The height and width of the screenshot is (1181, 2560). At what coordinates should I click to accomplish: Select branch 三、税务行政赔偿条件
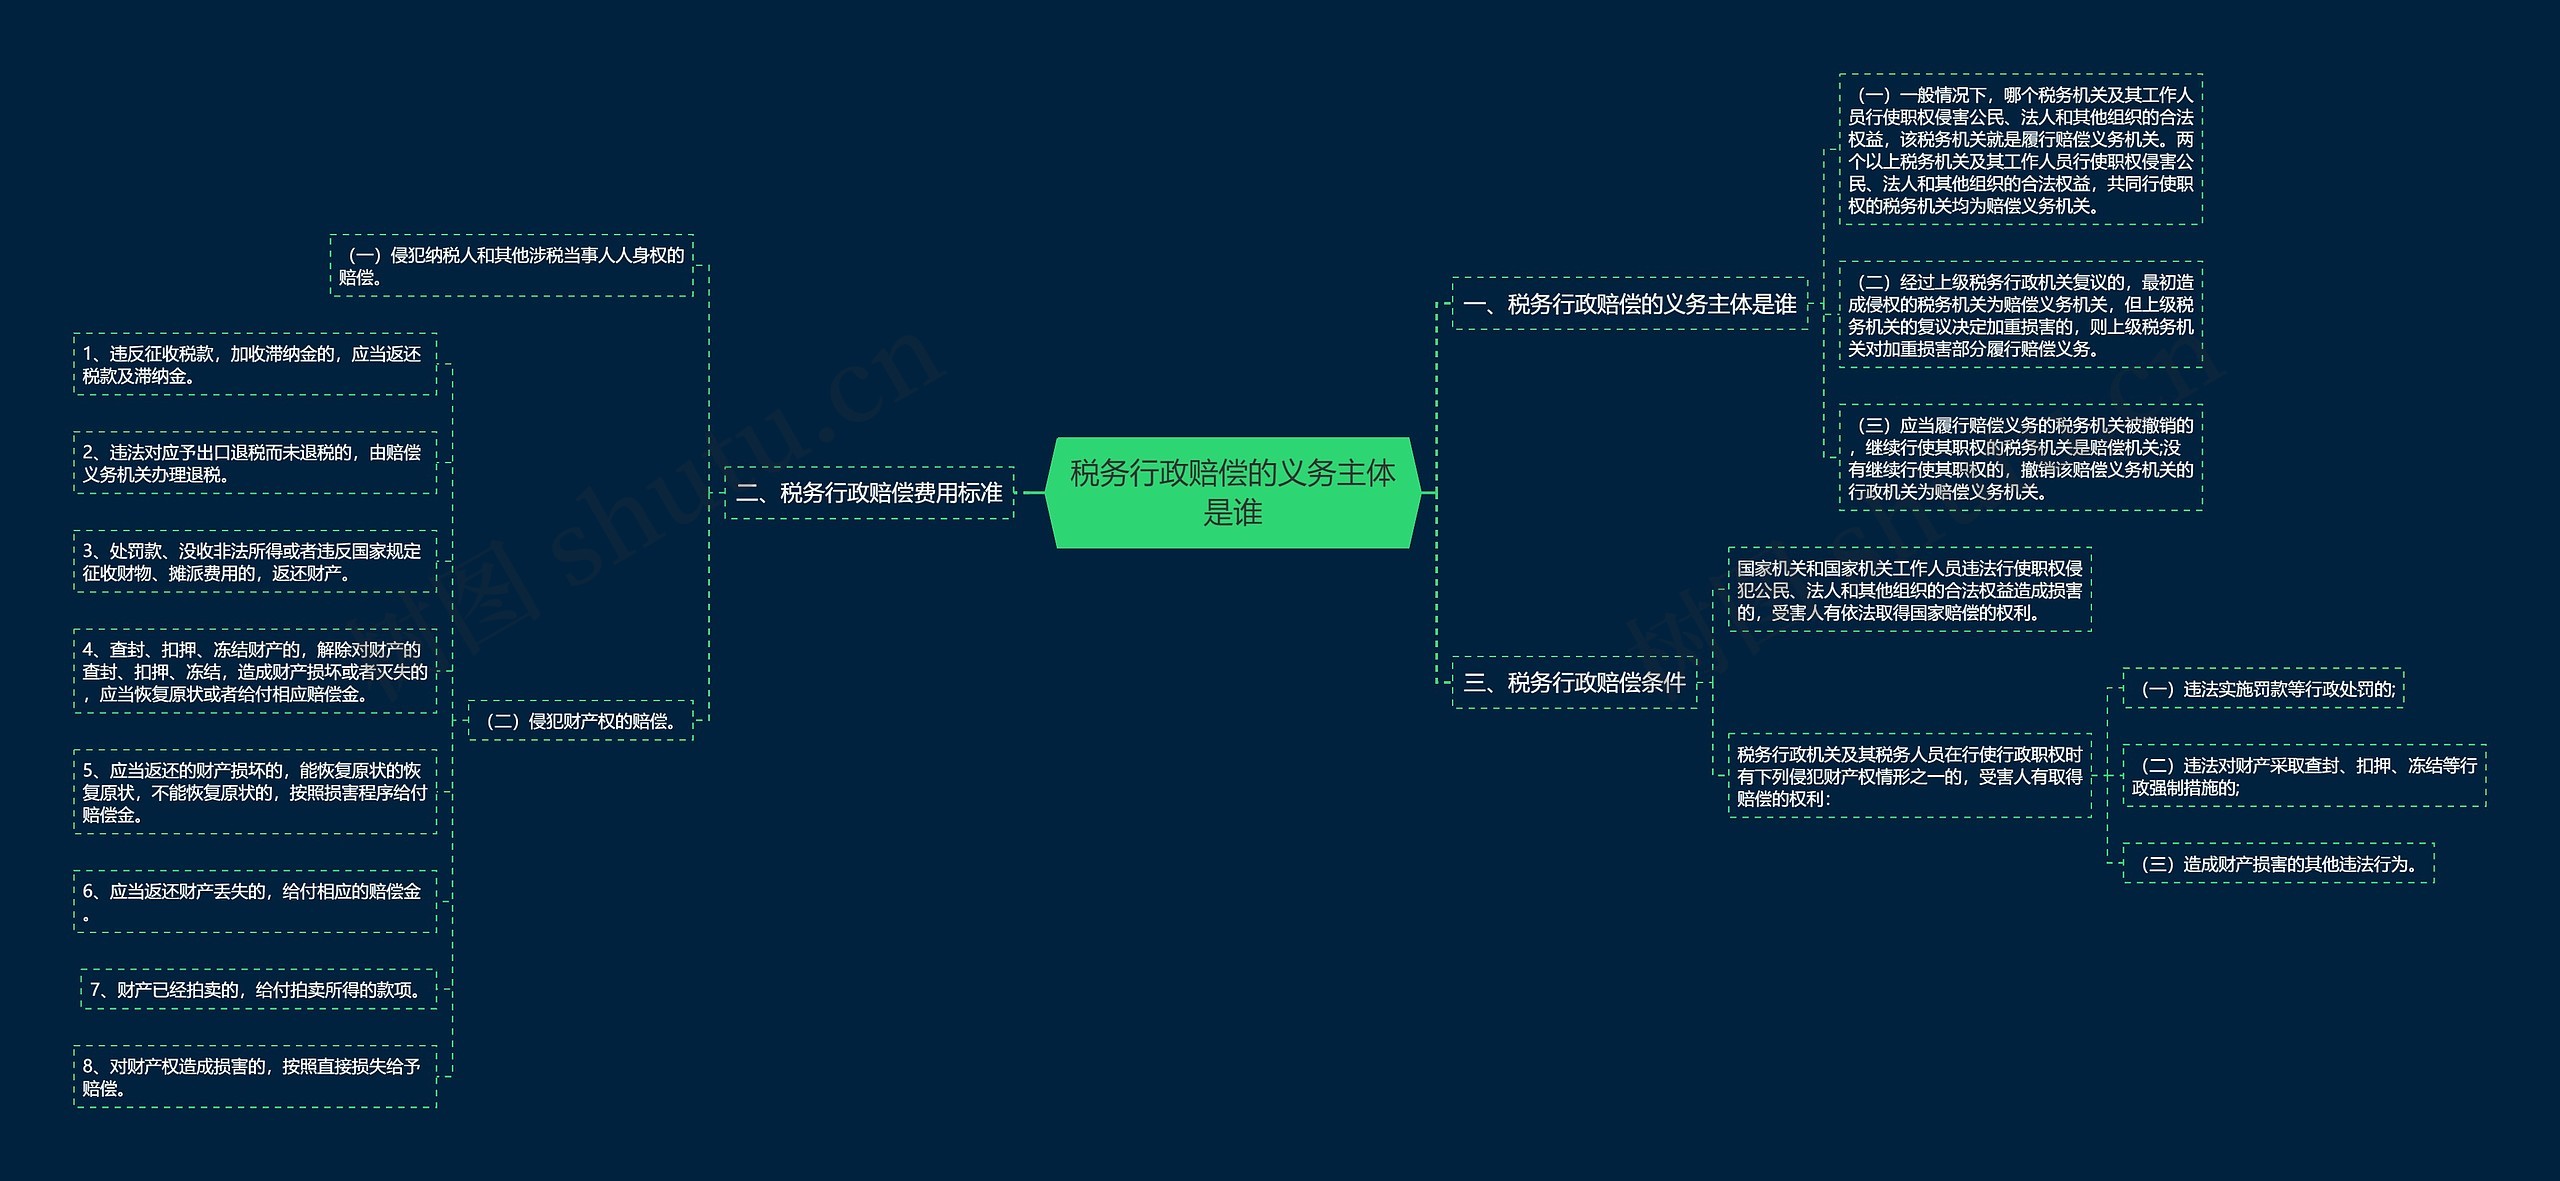coord(1574,683)
